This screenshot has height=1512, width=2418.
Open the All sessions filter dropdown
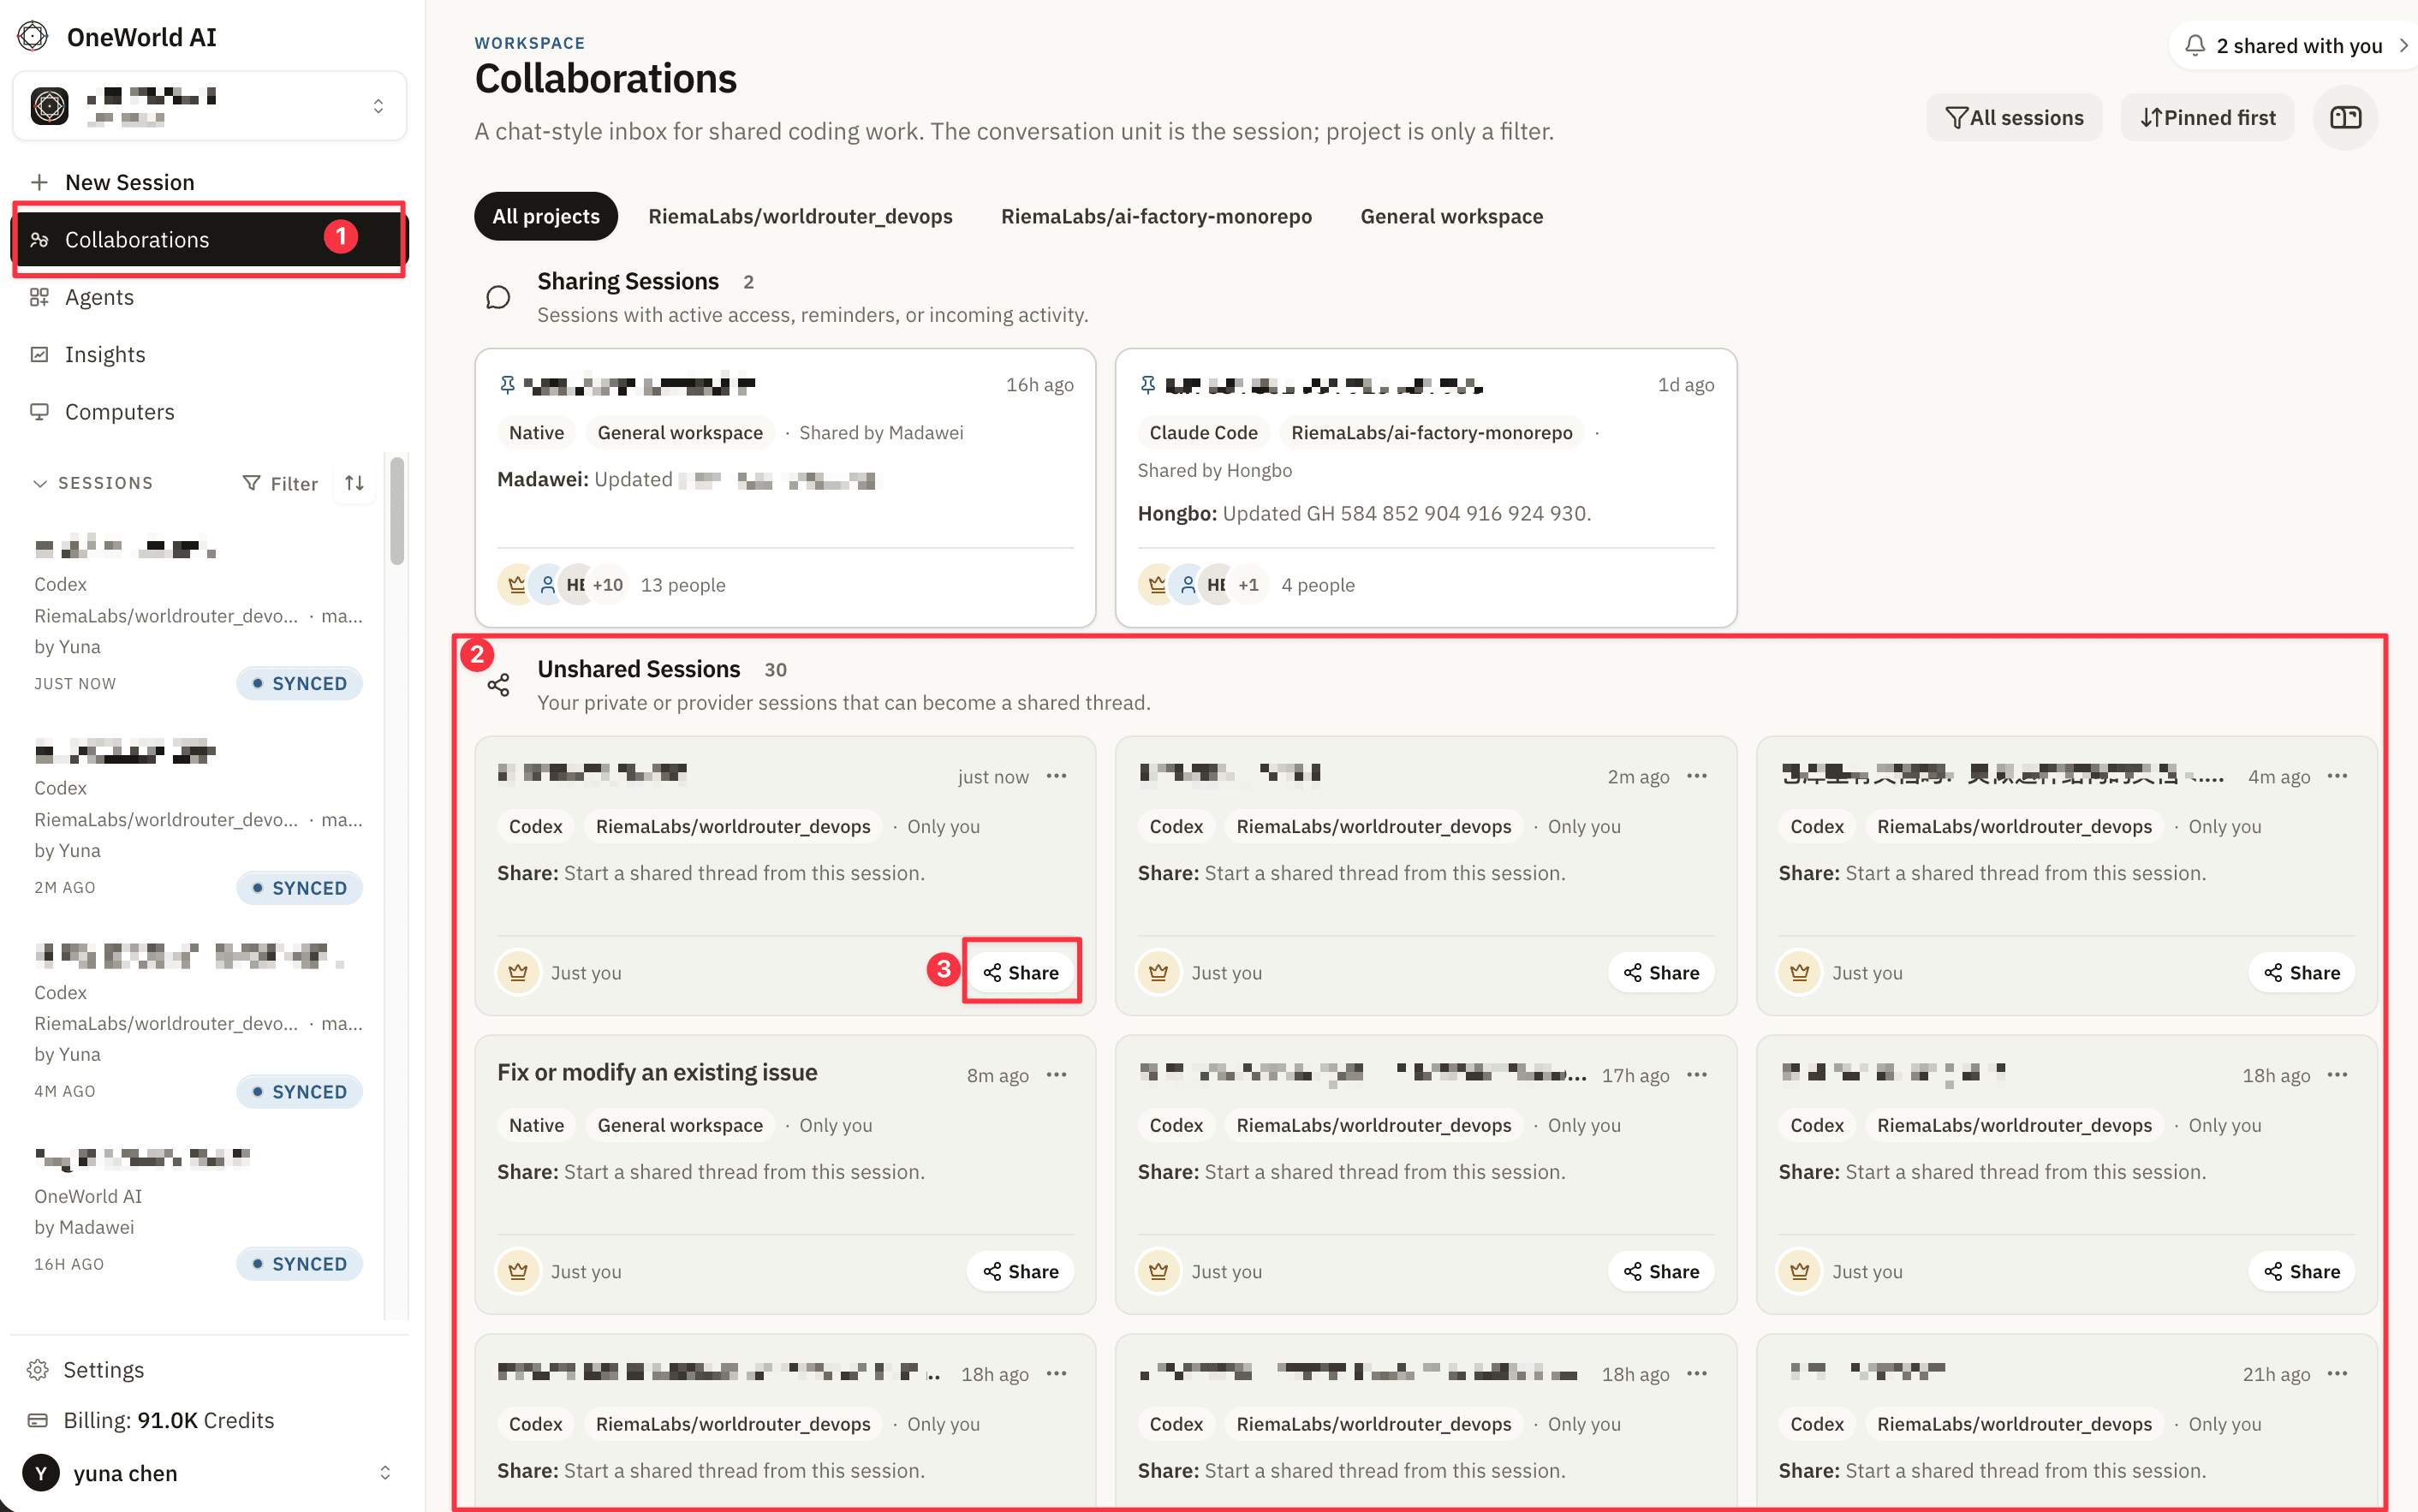pos(2013,118)
